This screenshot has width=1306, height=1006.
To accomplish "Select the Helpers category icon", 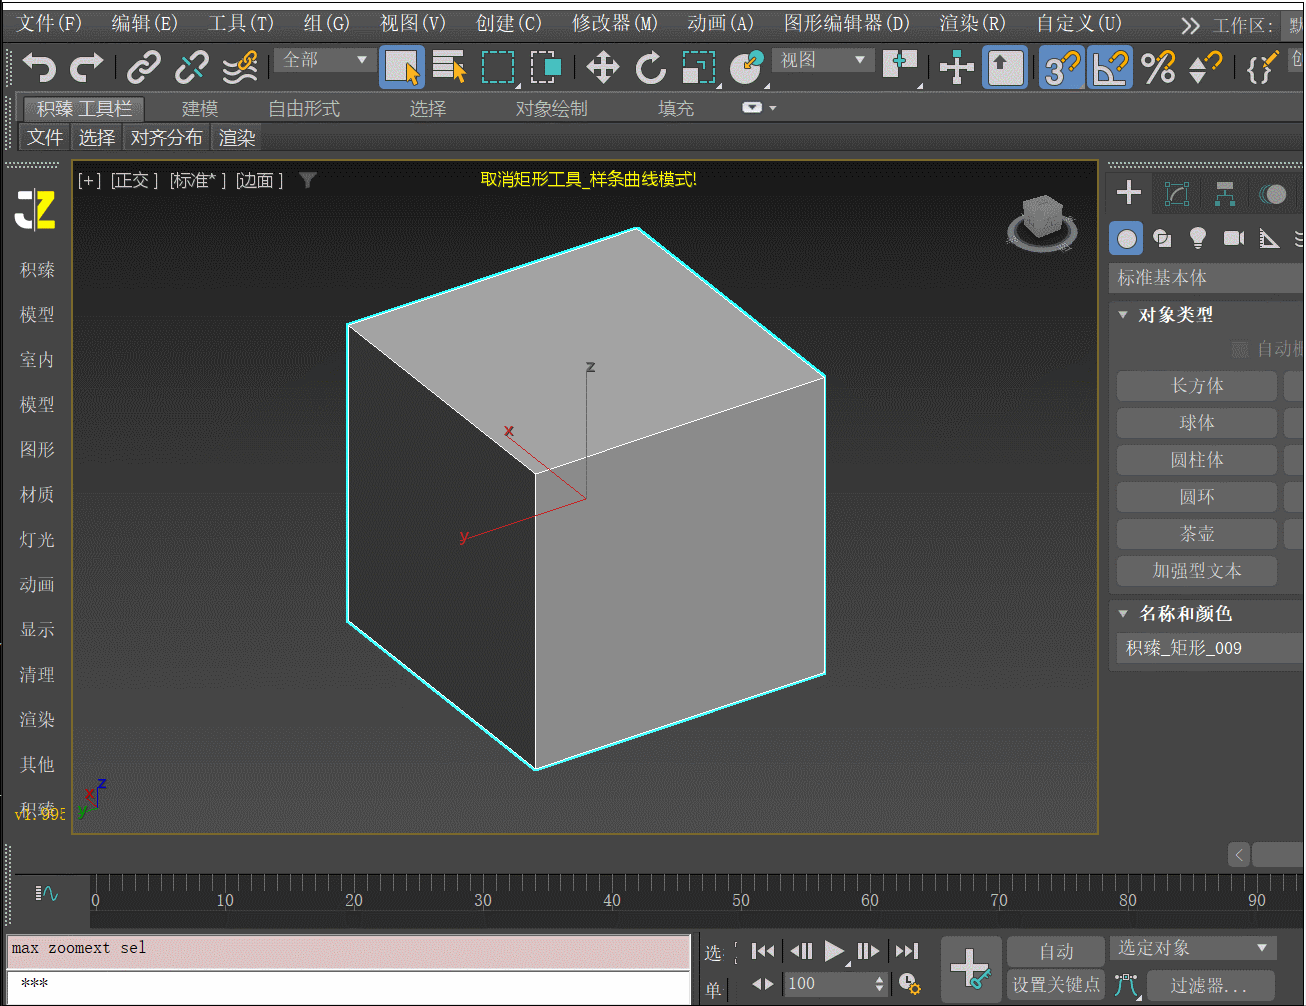I will pyautogui.click(x=1269, y=238).
